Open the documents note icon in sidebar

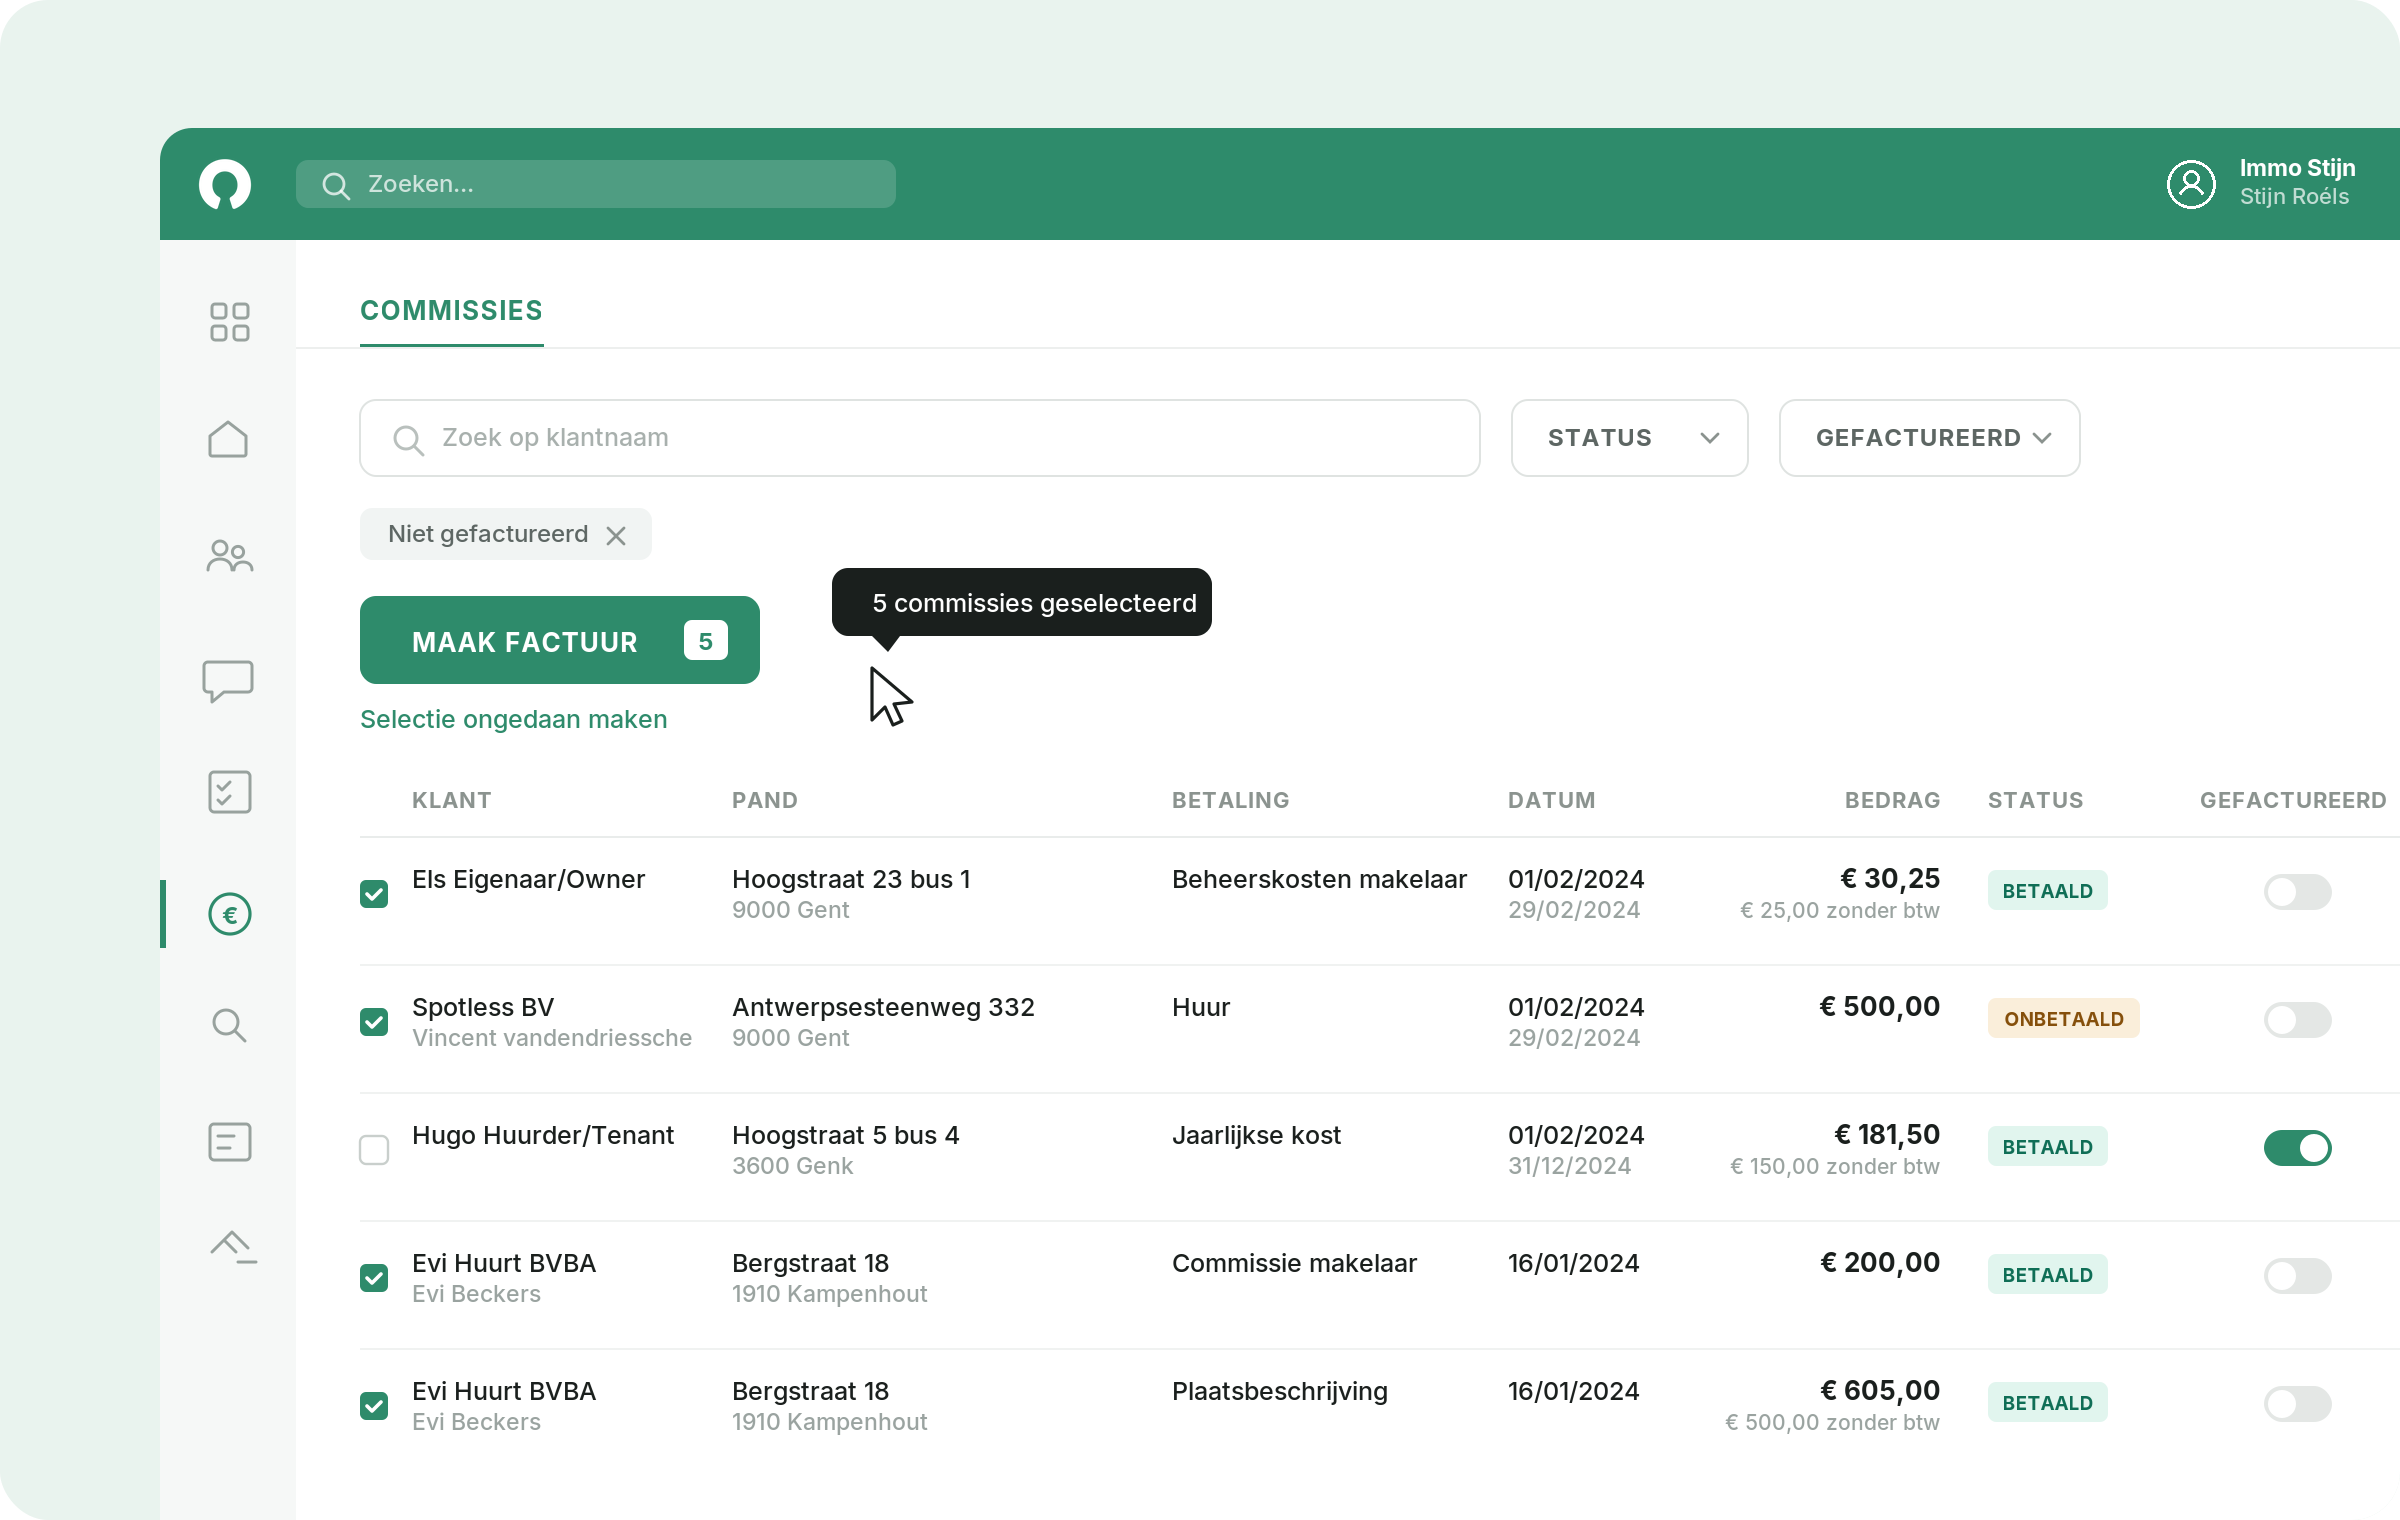(x=229, y=1142)
